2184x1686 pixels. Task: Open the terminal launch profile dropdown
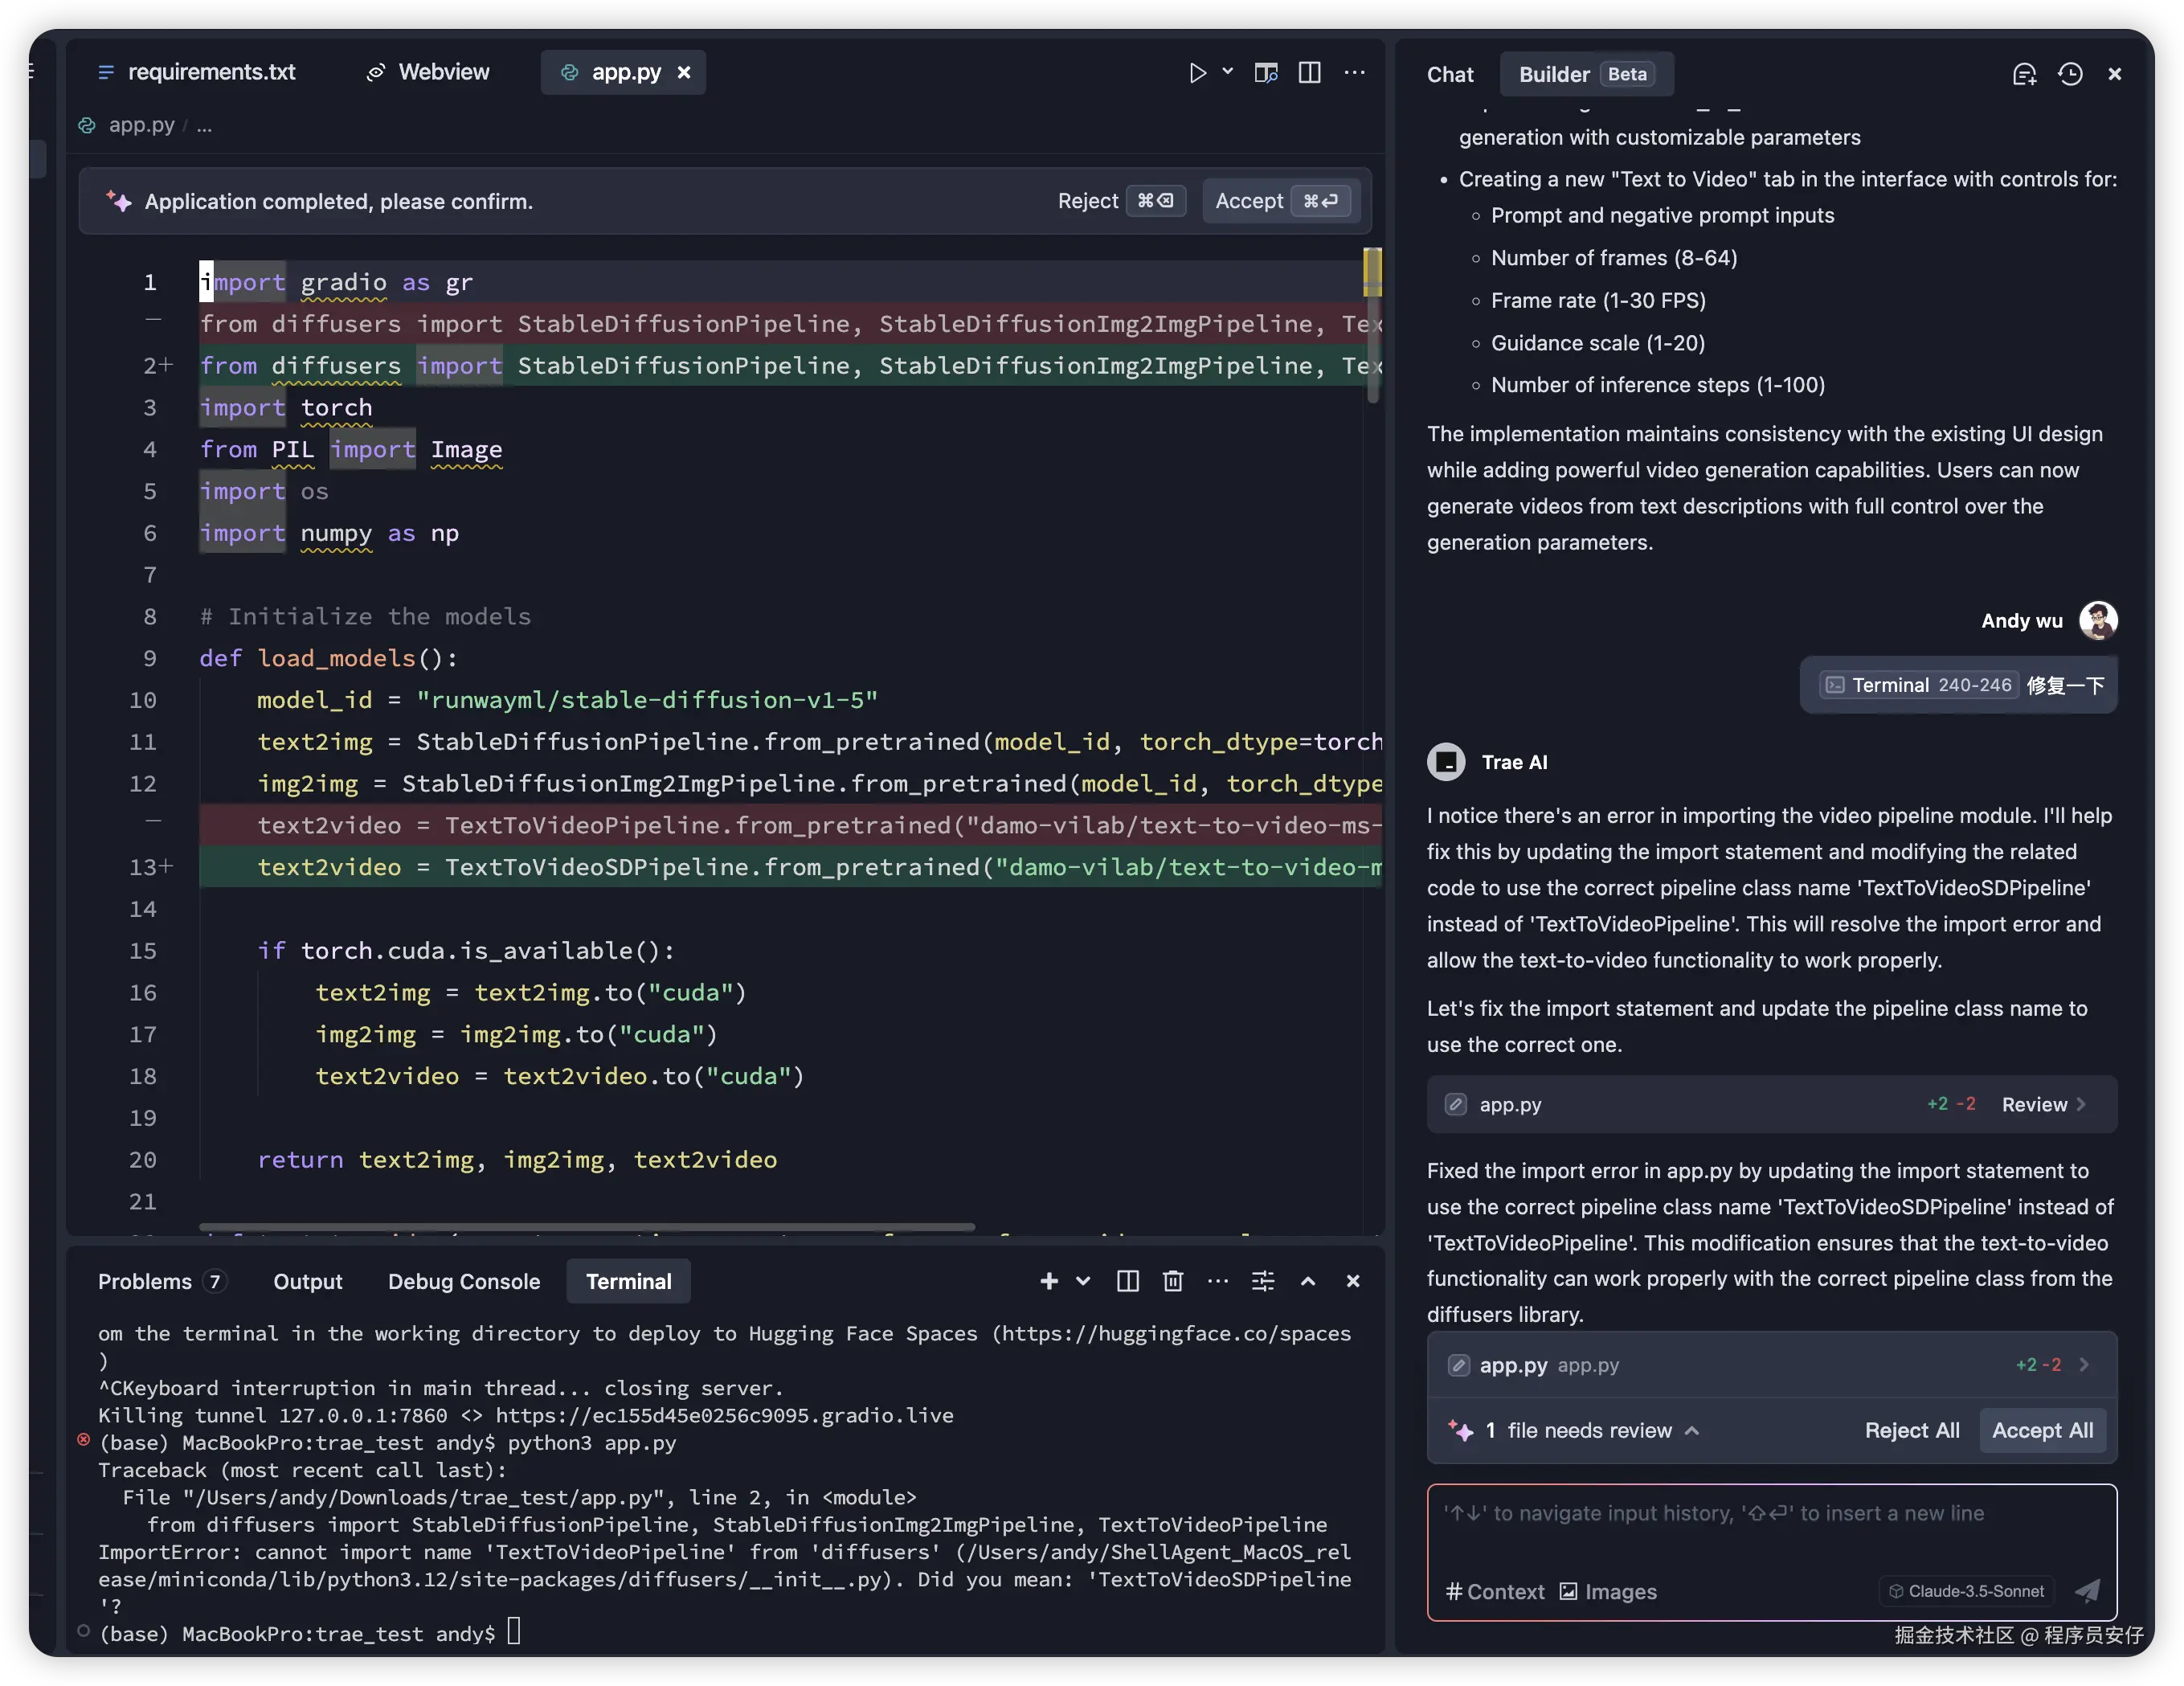1083,1281
